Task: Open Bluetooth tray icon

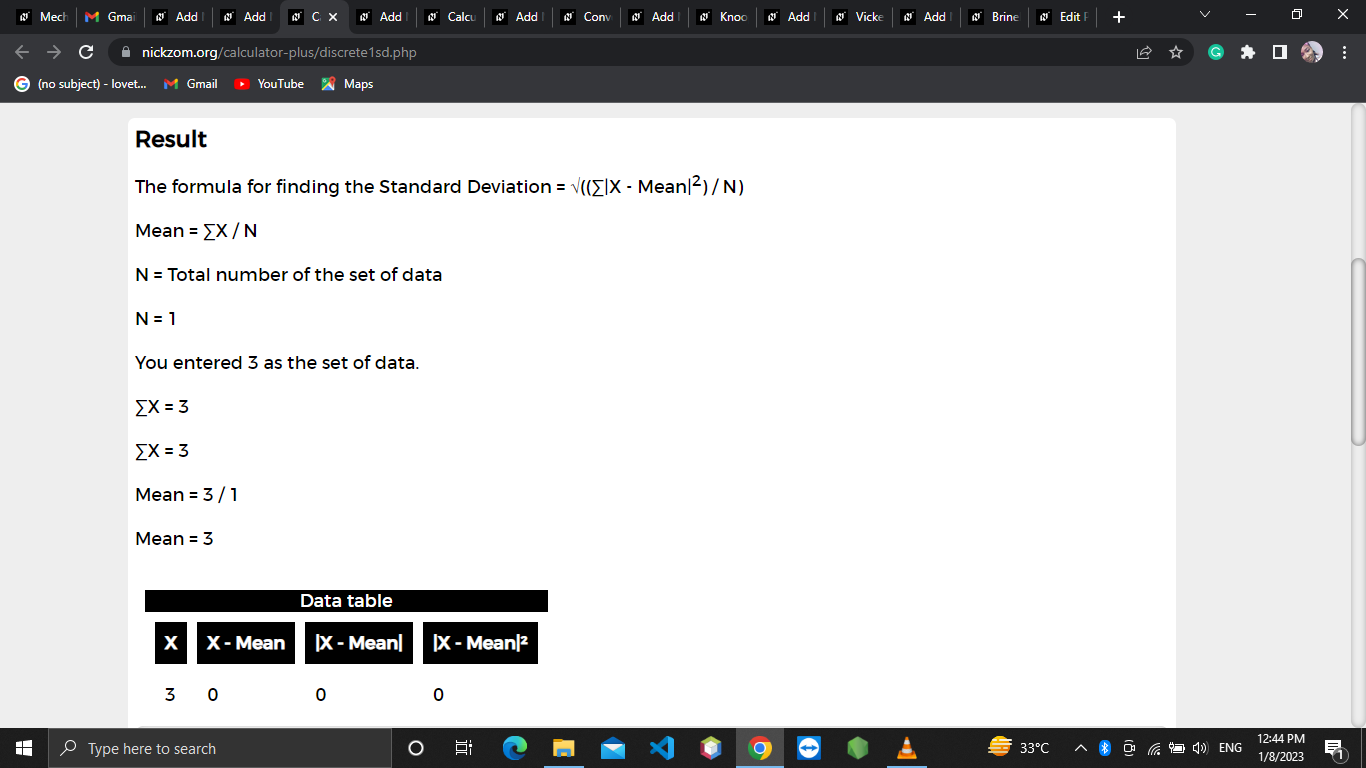Action: (x=1105, y=748)
